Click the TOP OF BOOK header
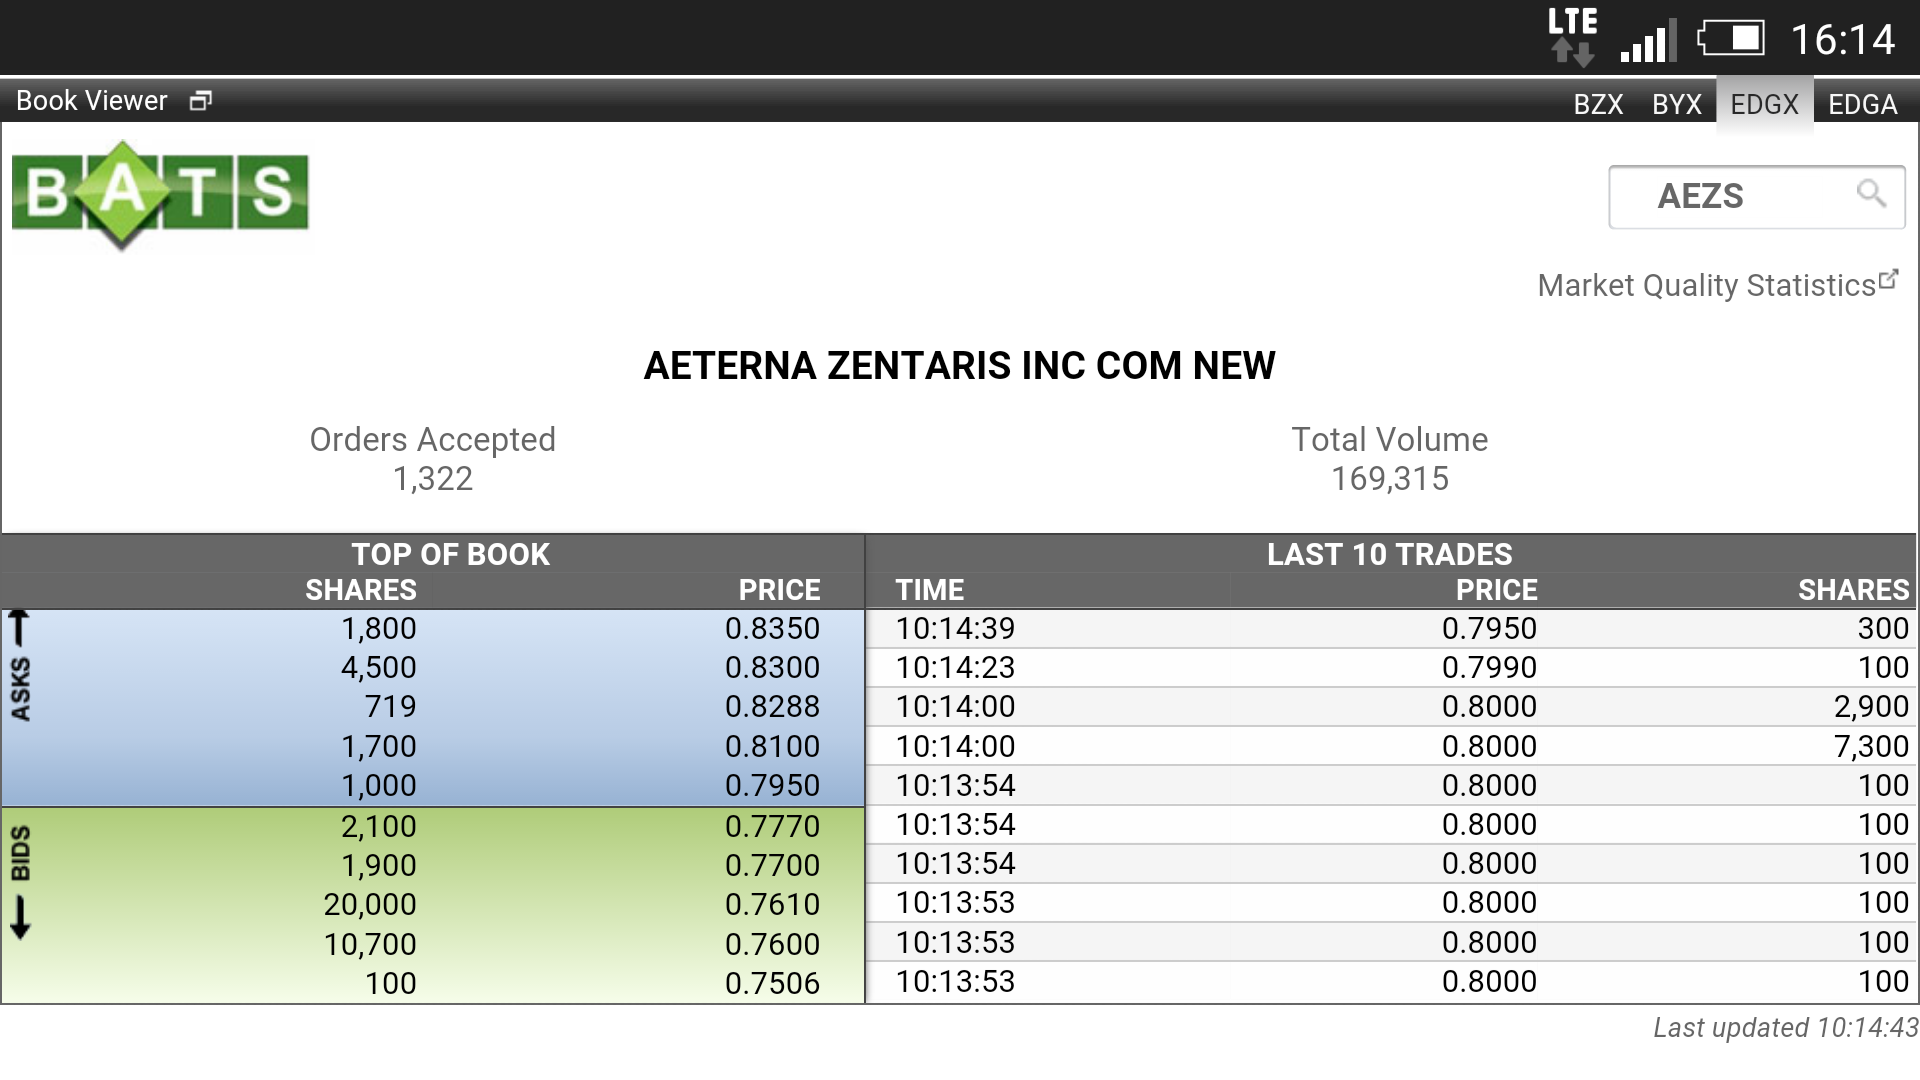Screen dimensions: 1920x1080 coord(450,554)
